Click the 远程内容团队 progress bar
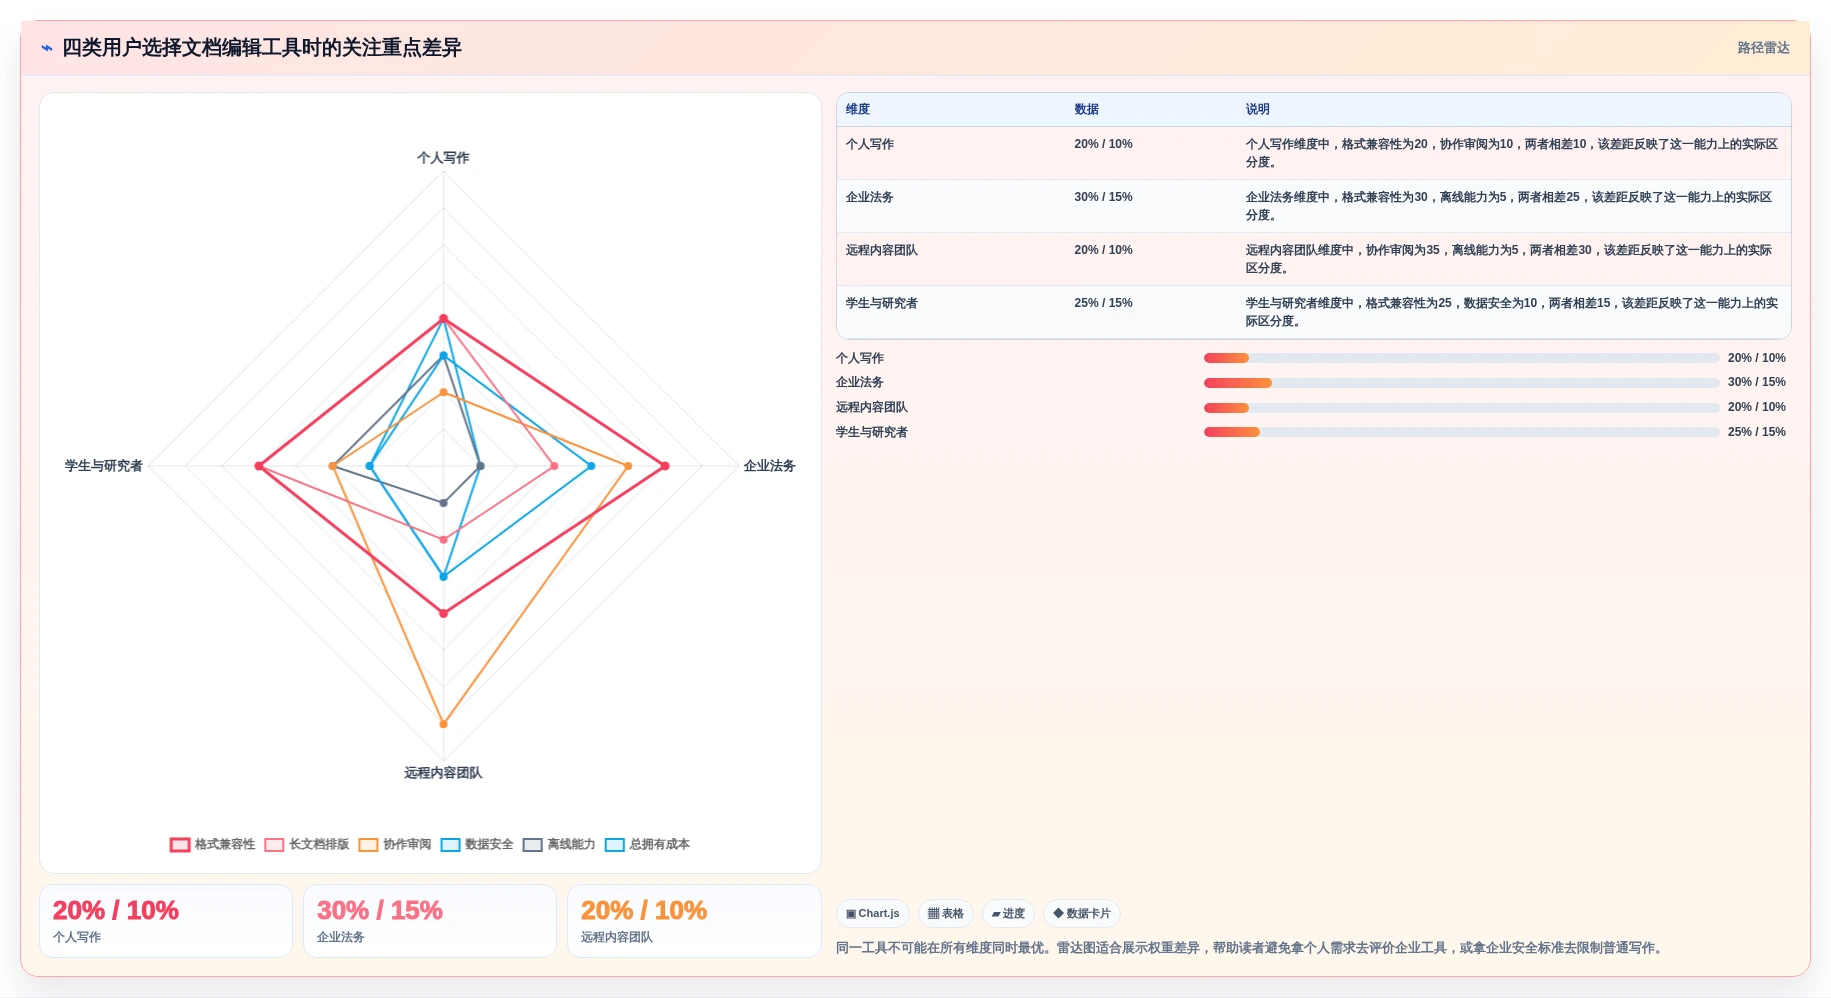Image resolution: width=1831 pixels, height=998 pixels. 1461,408
